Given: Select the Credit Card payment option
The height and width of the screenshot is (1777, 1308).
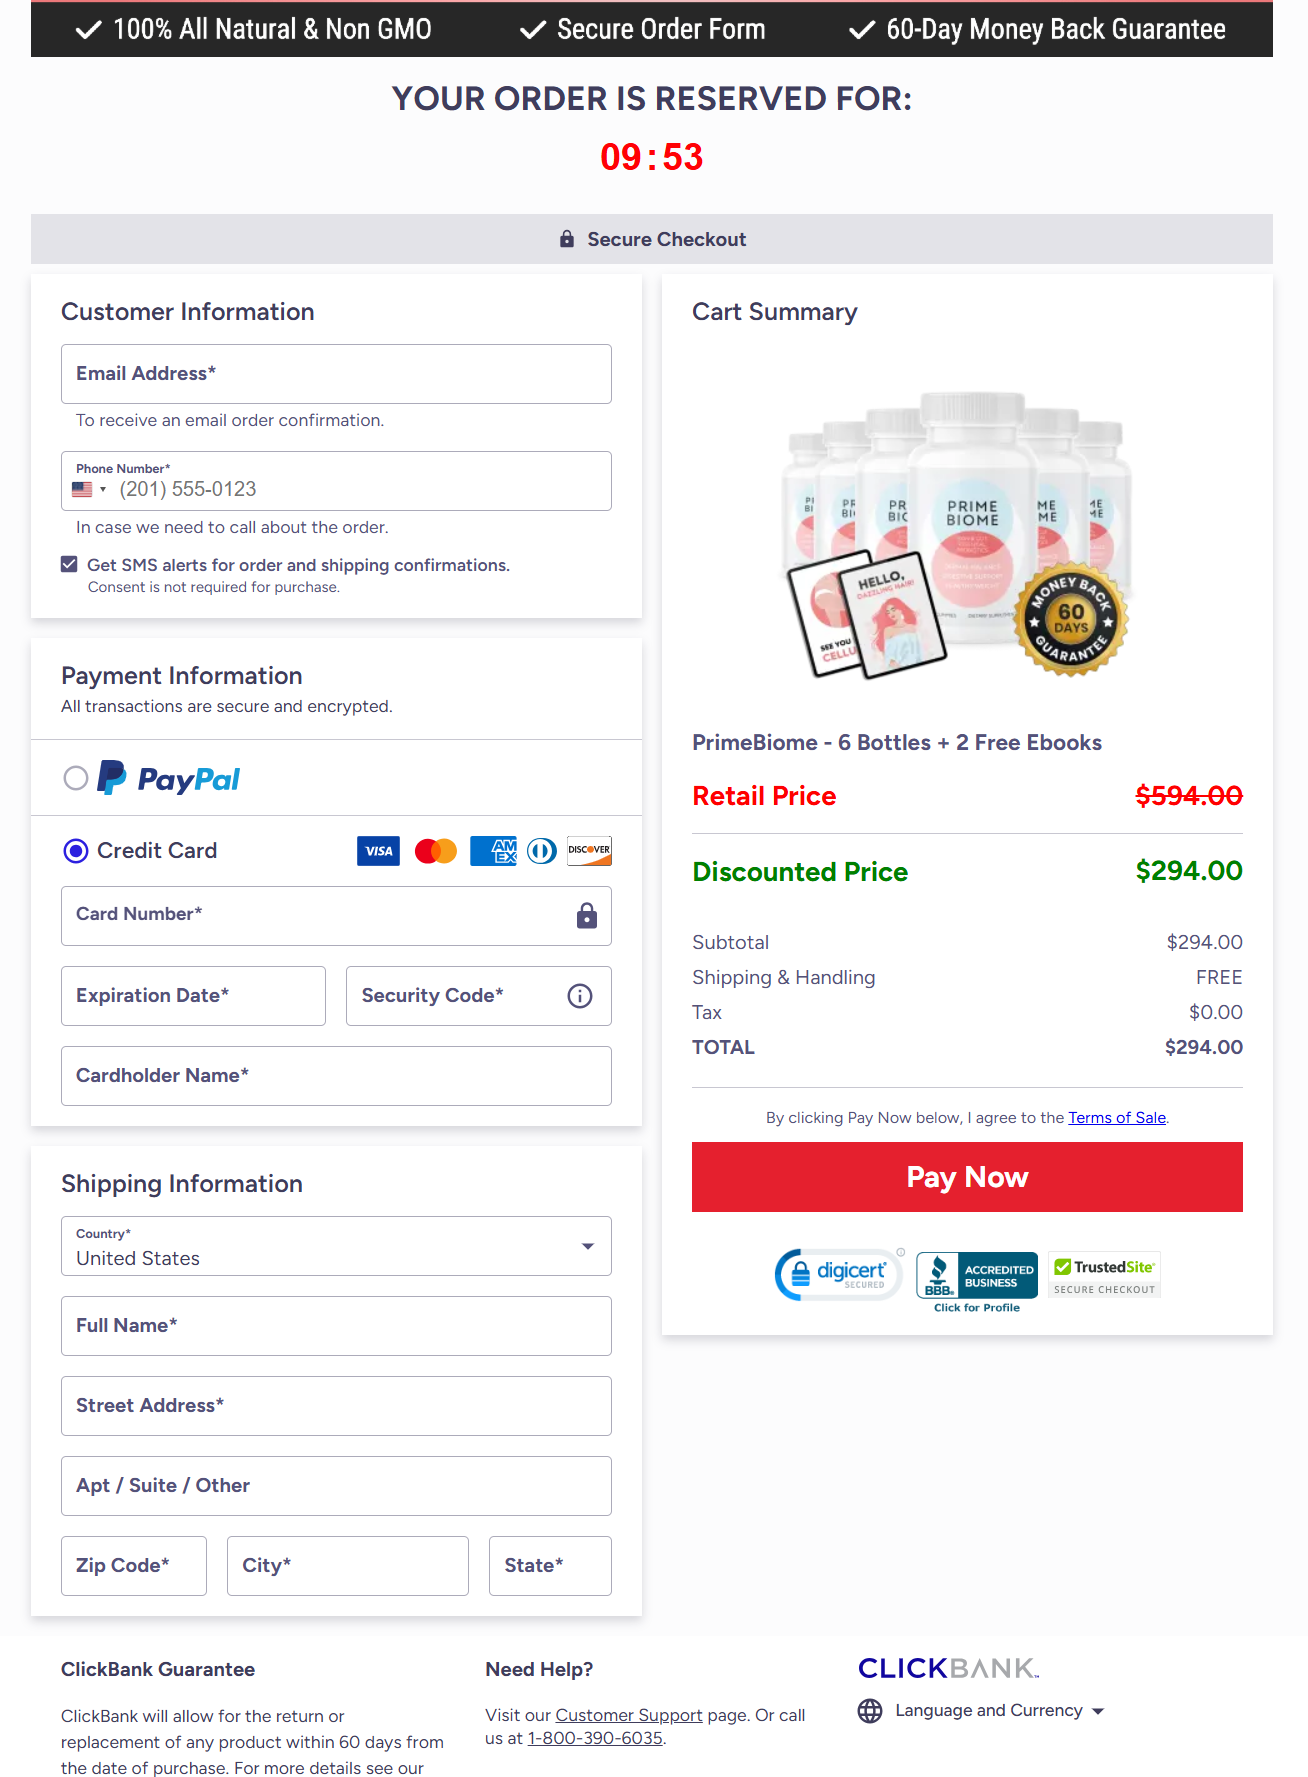Looking at the screenshot, I should tap(75, 850).
